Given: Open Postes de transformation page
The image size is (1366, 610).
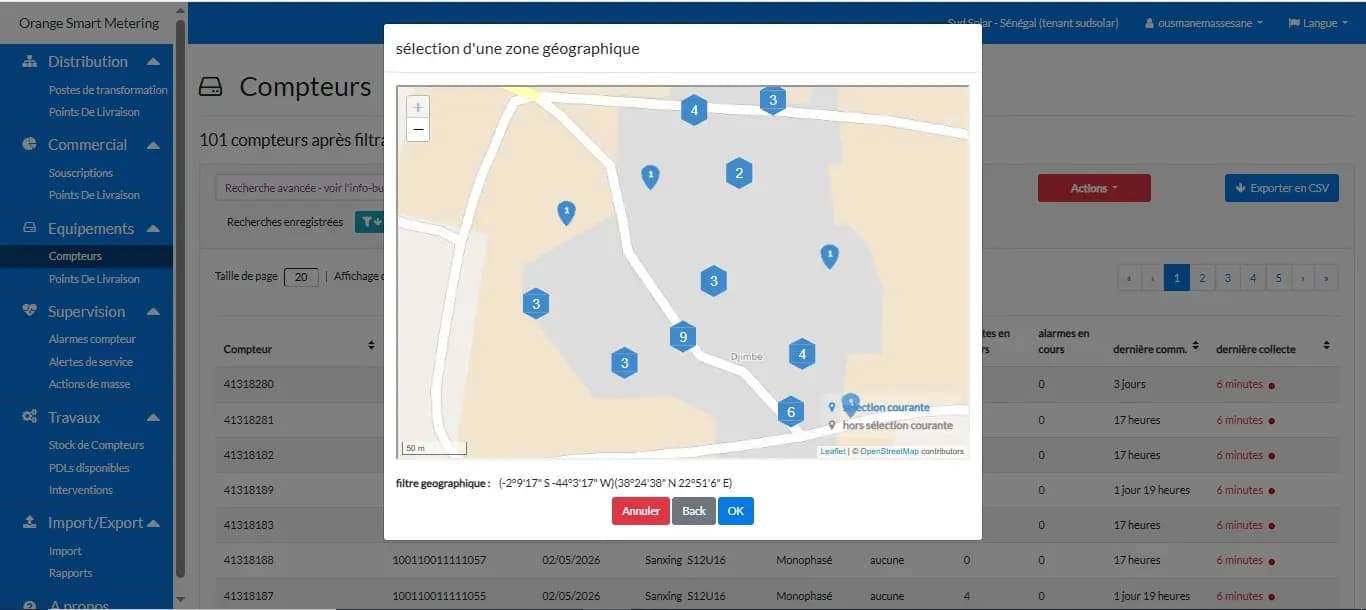Looking at the screenshot, I should (x=108, y=90).
